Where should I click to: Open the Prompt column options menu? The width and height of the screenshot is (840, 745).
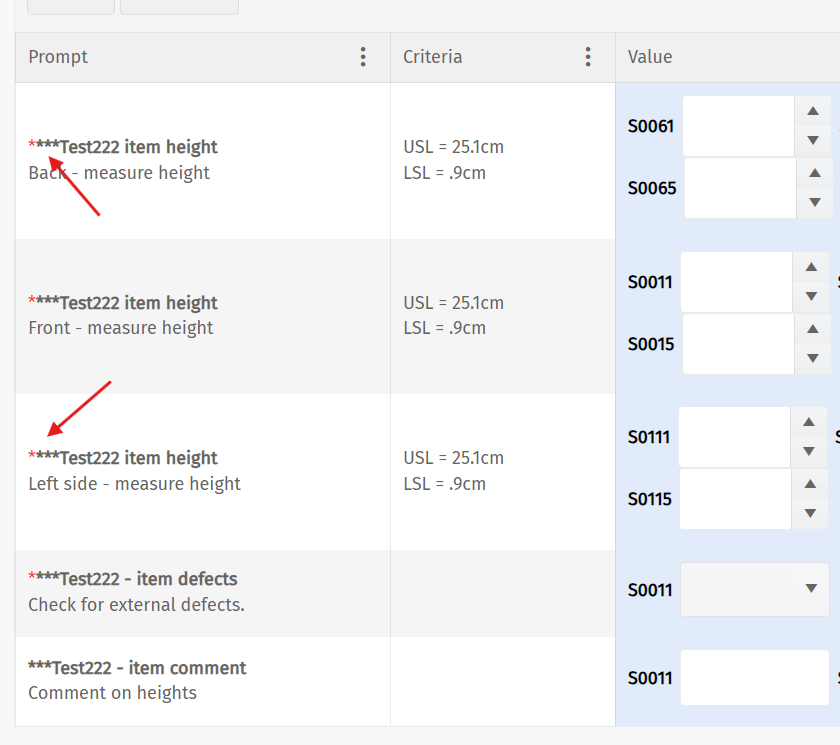[363, 57]
